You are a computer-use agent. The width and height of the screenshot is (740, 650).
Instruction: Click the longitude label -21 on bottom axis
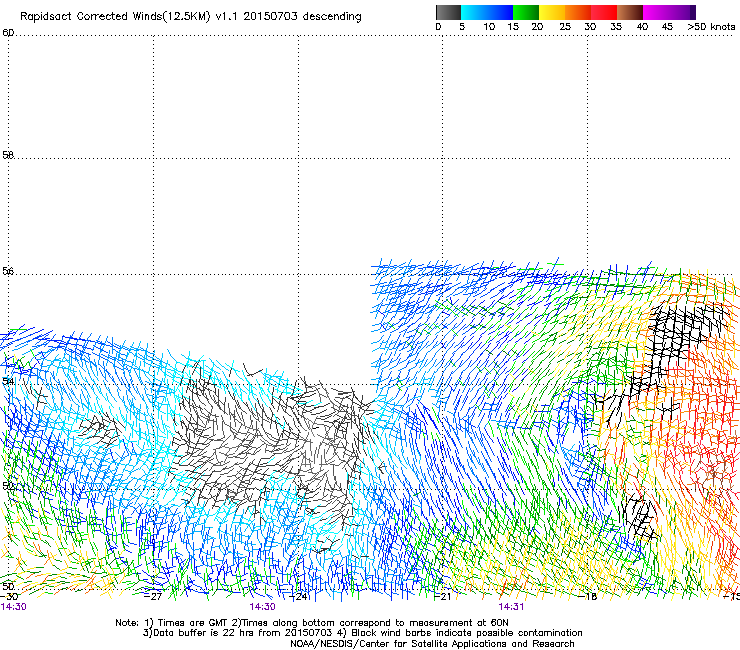point(443,596)
